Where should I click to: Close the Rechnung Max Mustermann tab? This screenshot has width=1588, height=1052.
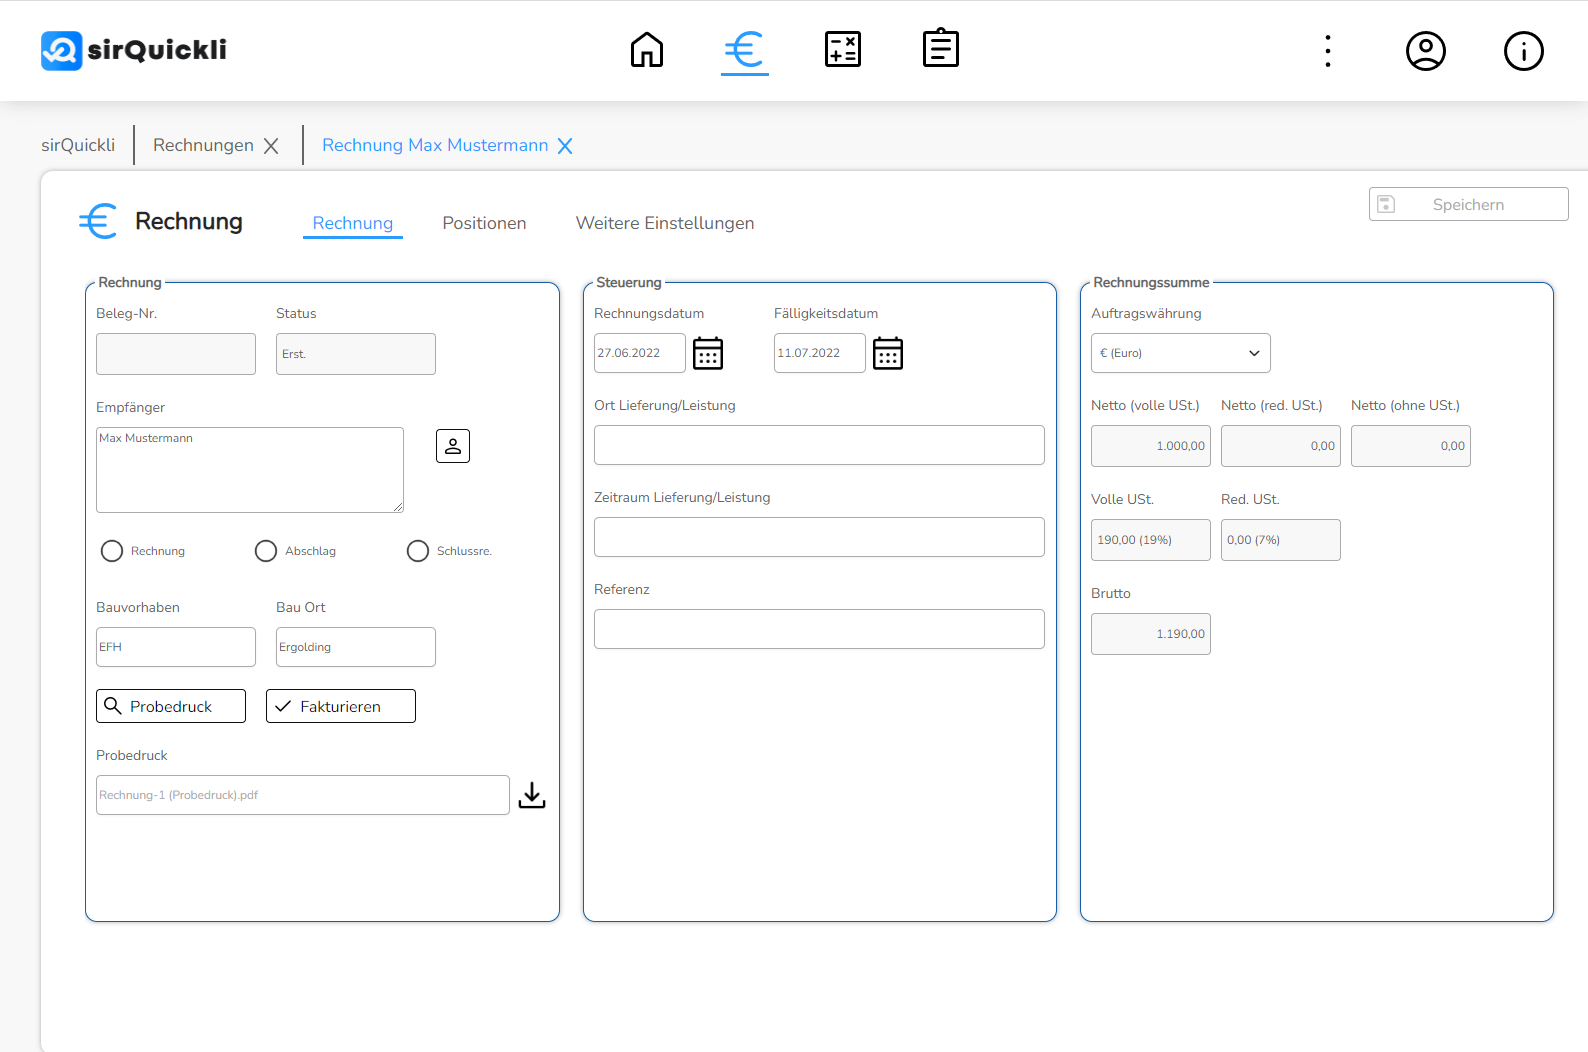pos(565,146)
